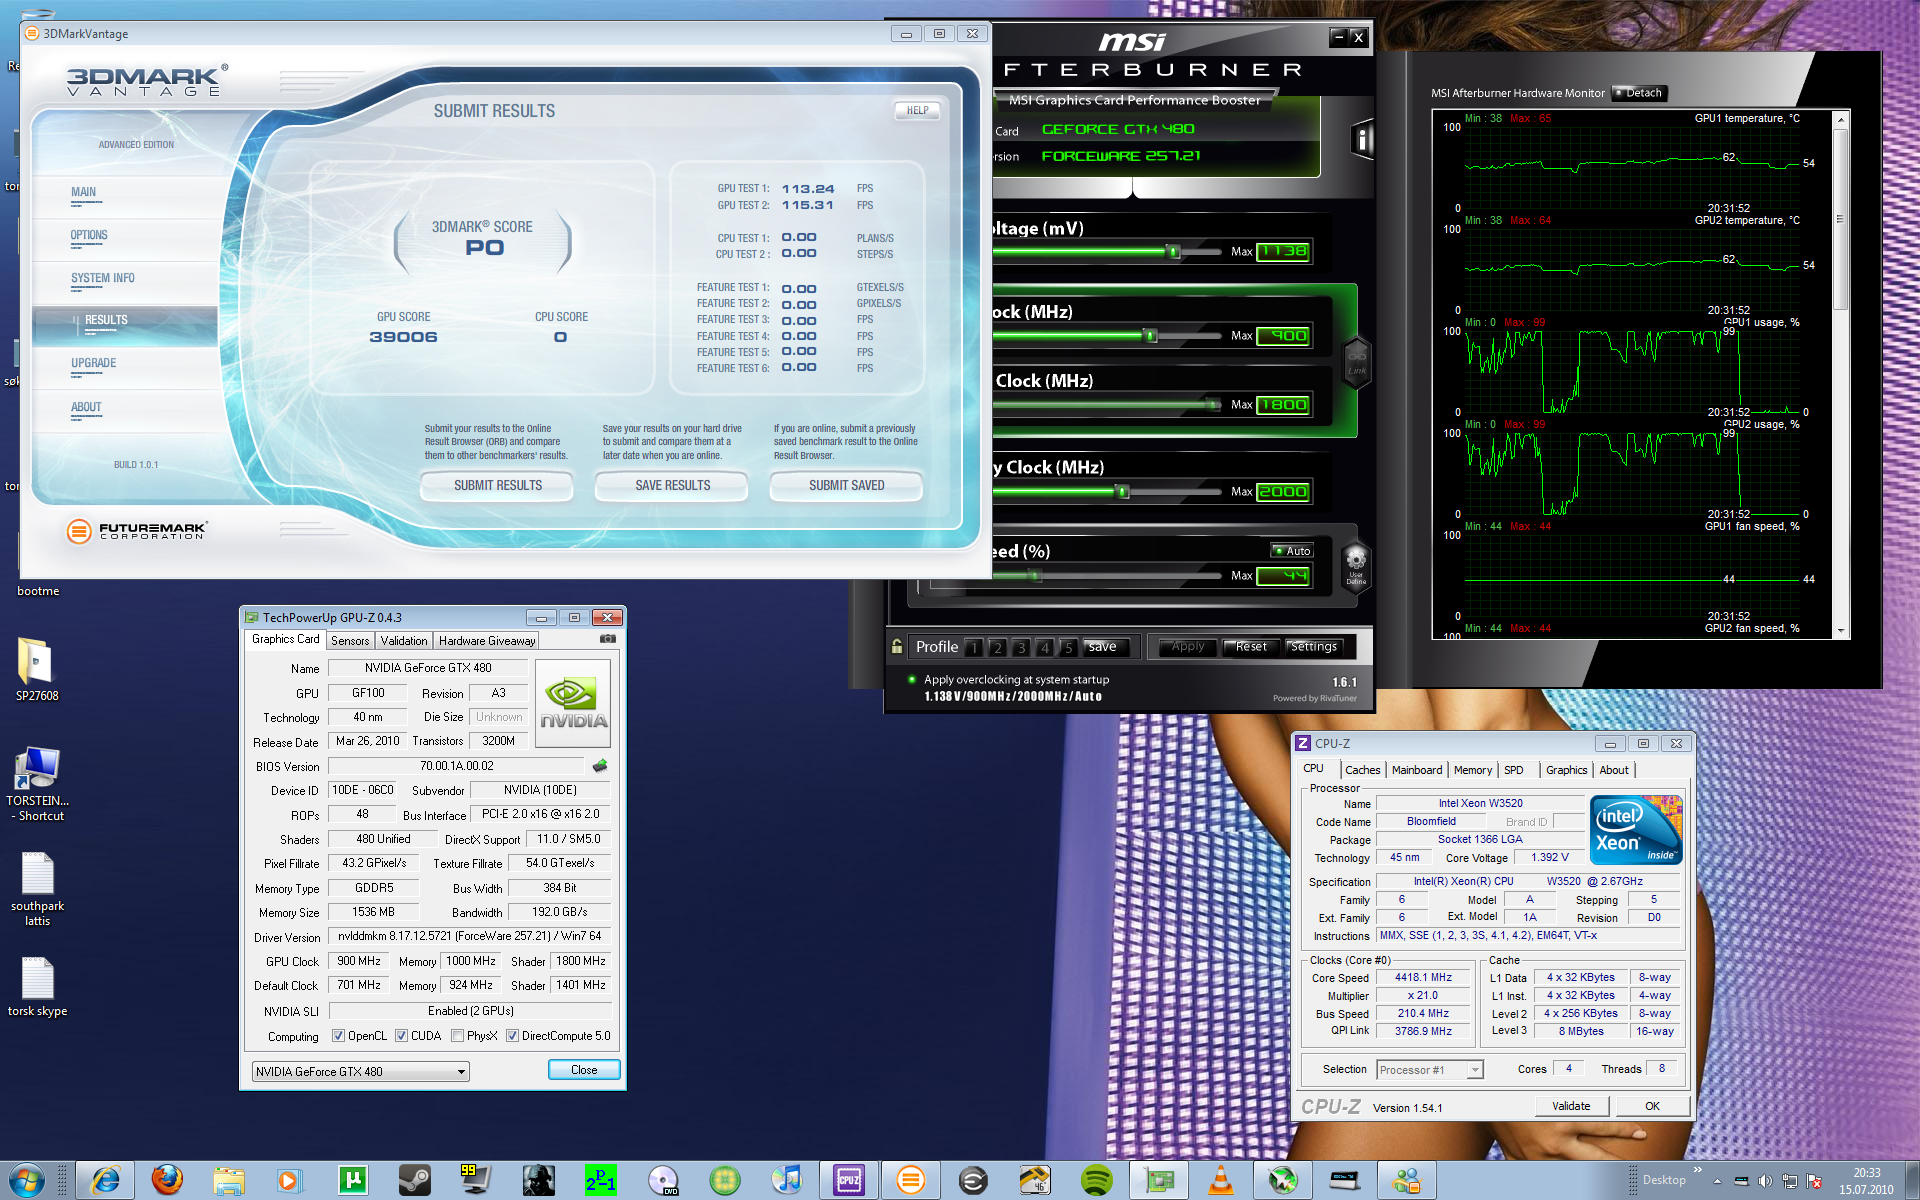Click the hardware monitor vertical scrollbar
Viewport: 1920px width, 1200px height.
(x=1840, y=374)
